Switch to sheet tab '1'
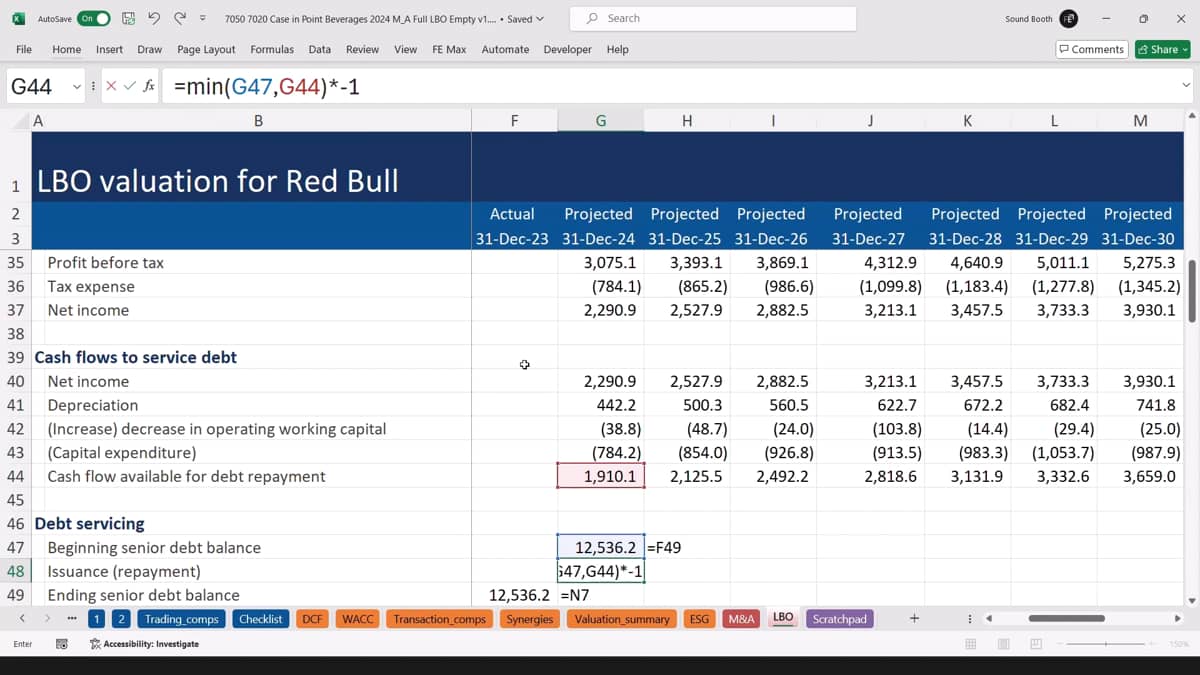This screenshot has width=1200, height=675. pos(96,619)
